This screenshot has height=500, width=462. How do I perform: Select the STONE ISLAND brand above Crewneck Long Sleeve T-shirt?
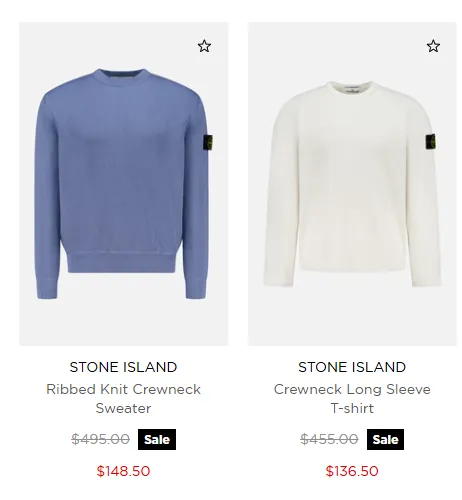coord(352,367)
